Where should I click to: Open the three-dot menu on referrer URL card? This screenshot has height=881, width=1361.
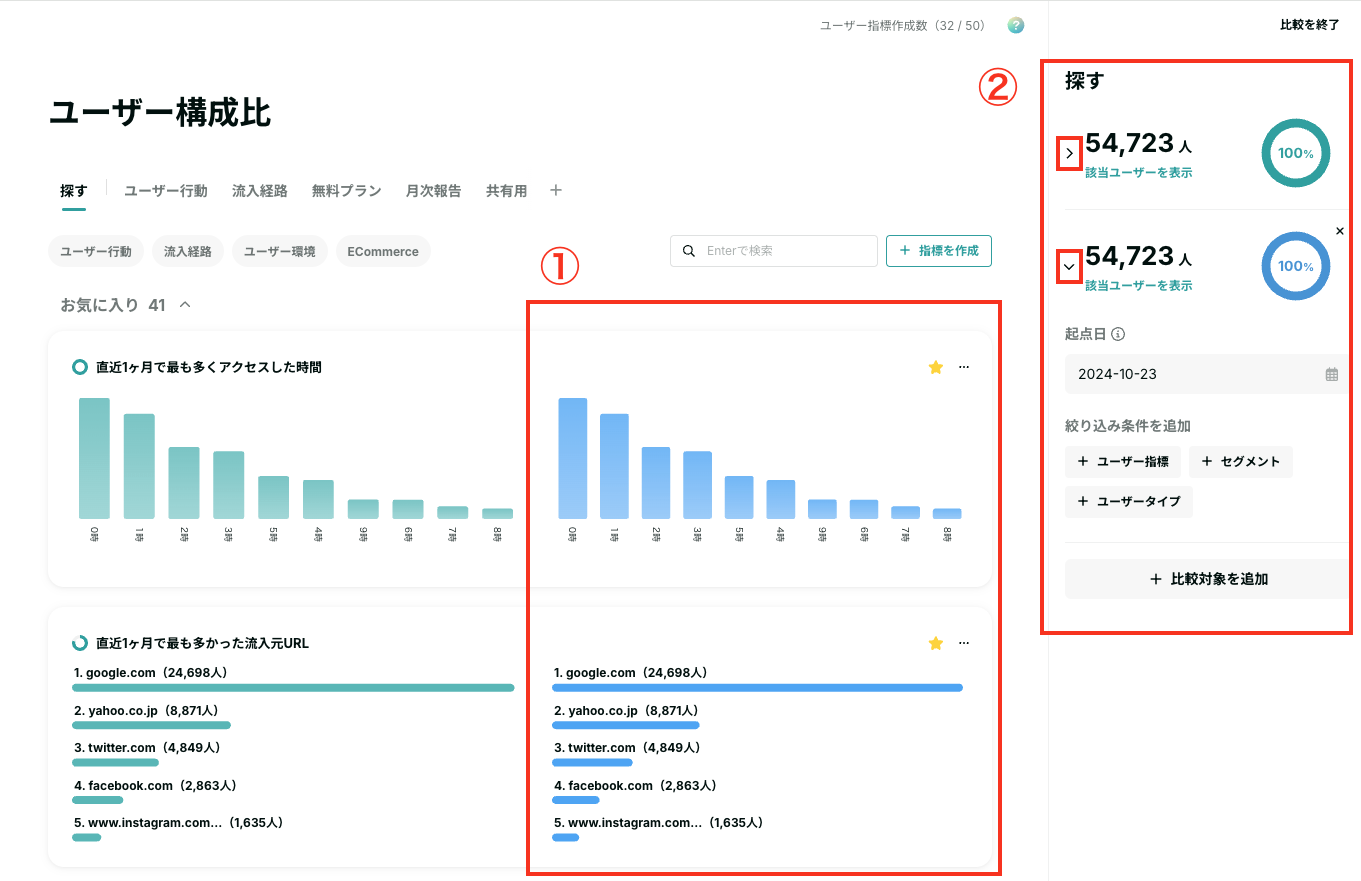click(x=964, y=643)
